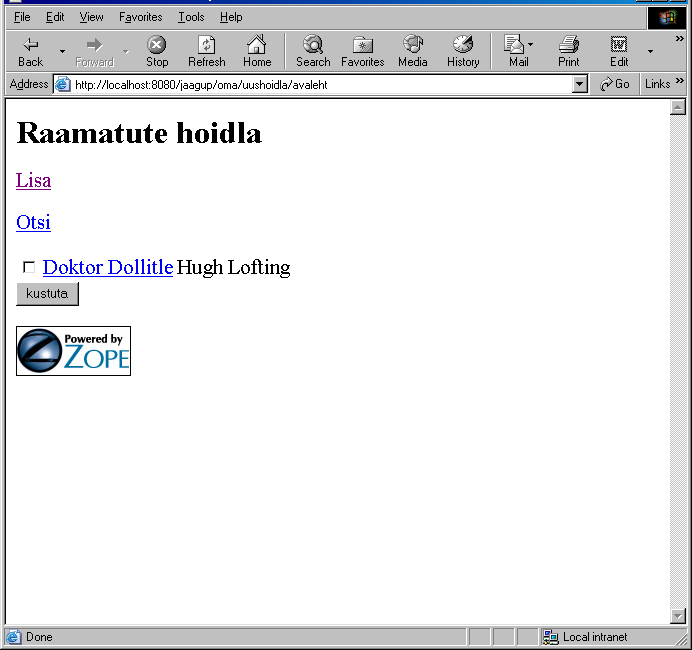Open the Doktor Dollitle book link
692x650 pixels.
(x=108, y=267)
